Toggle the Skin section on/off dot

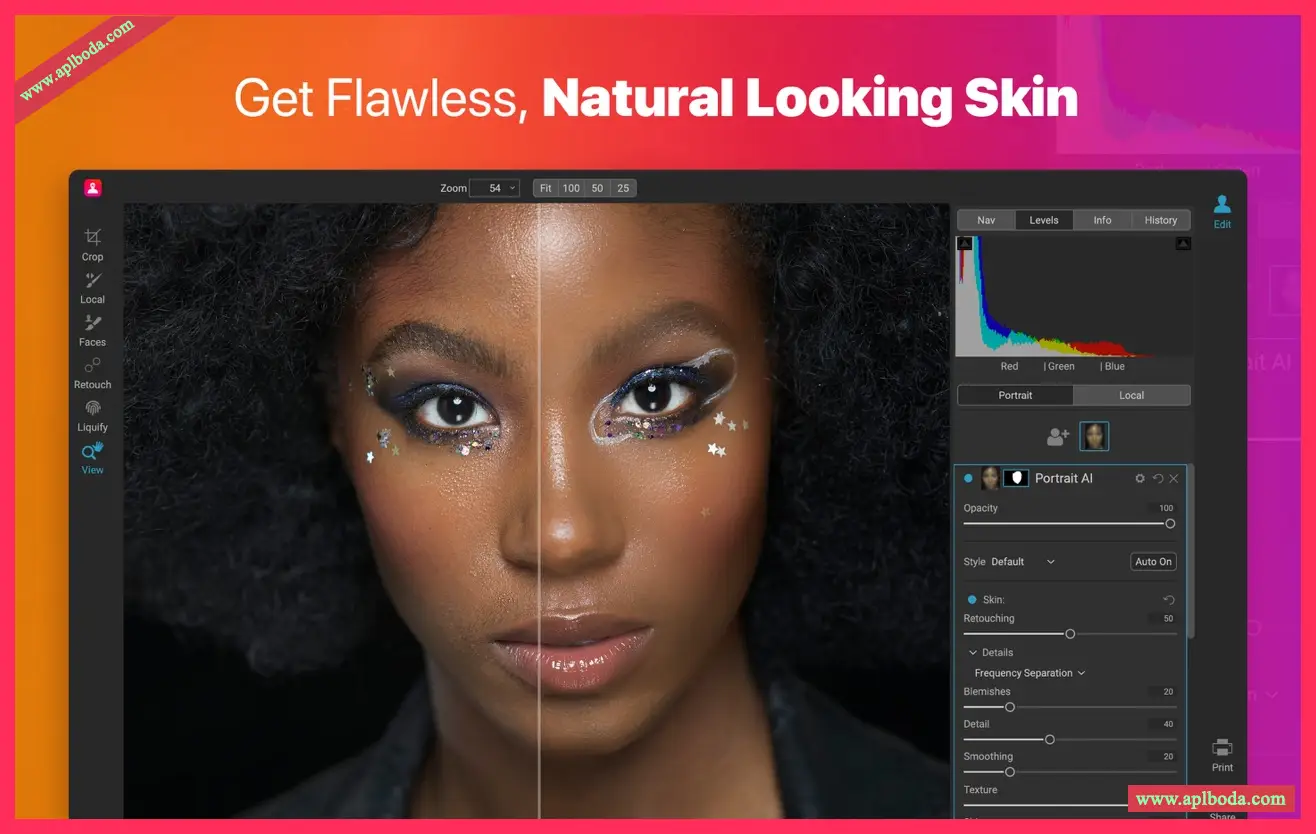[x=972, y=600]
